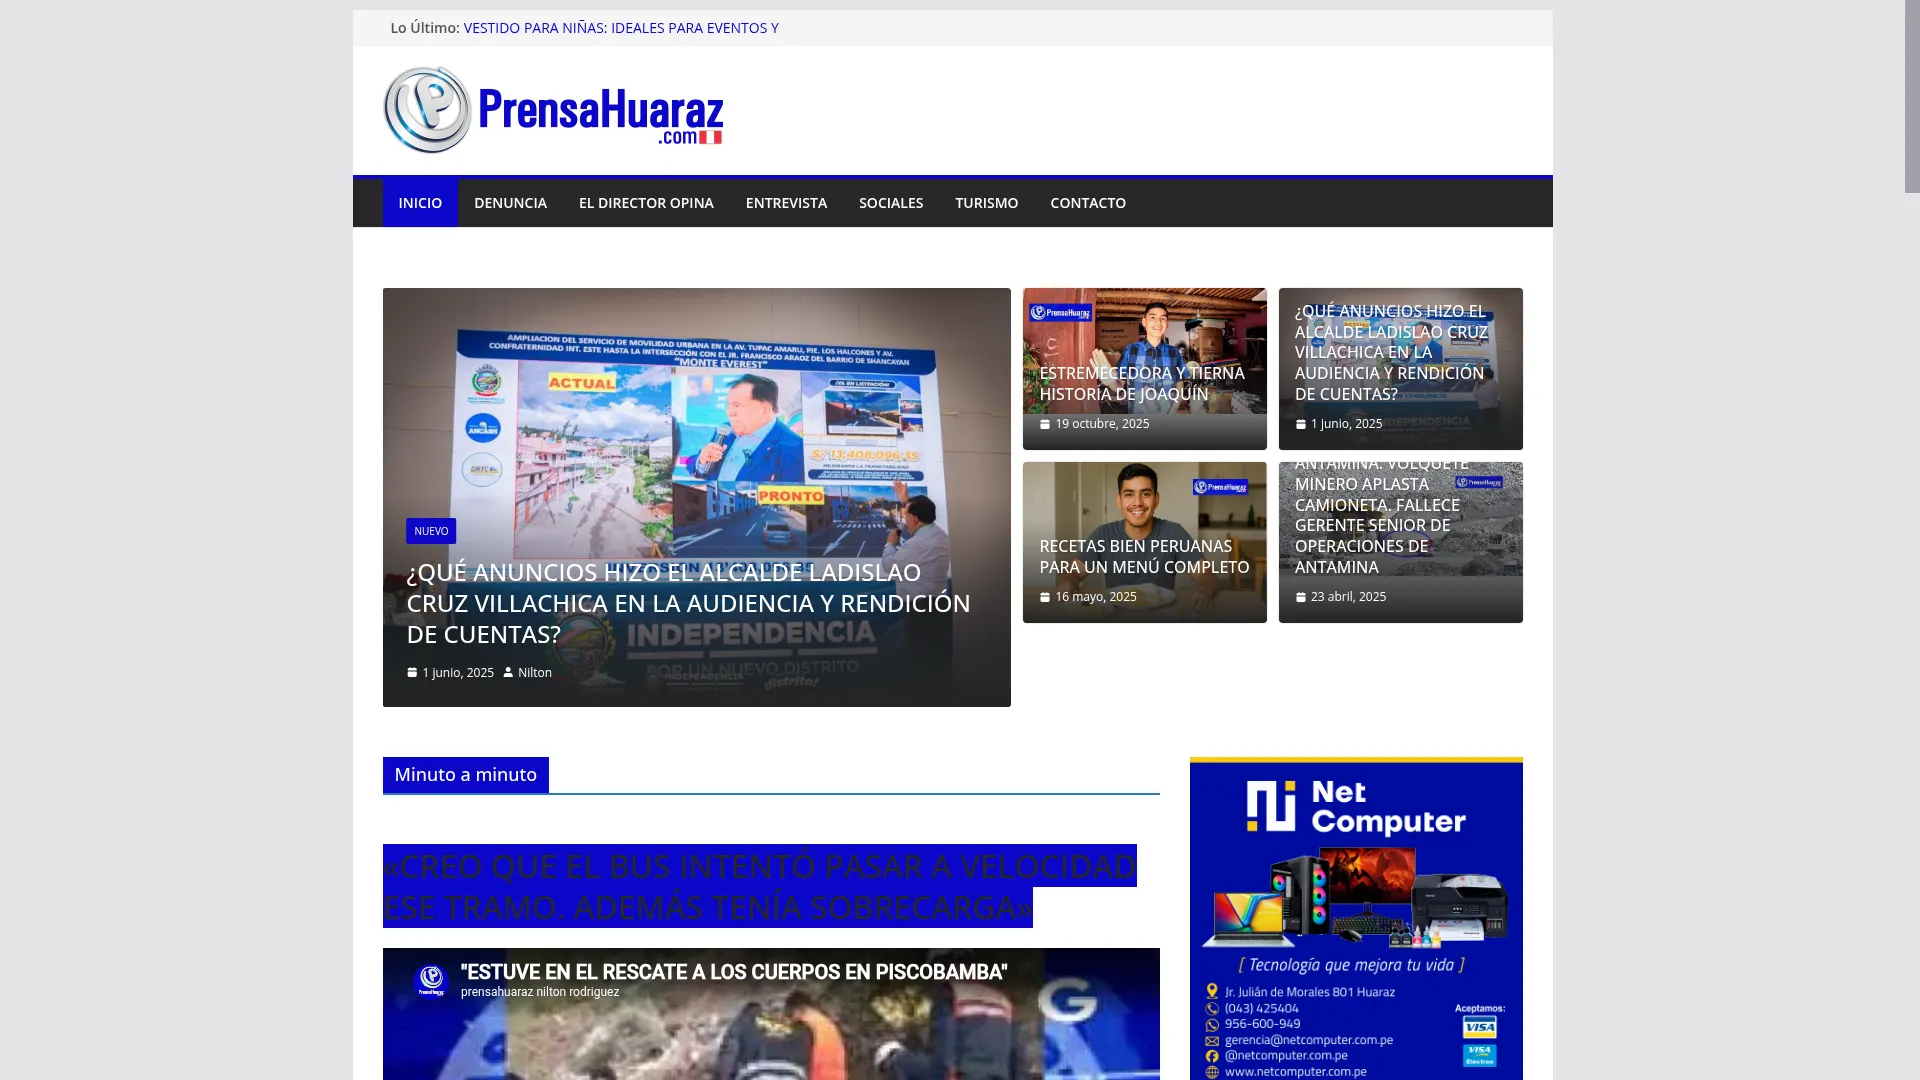Click the calendar icon in the small Alcalde Ladislao card

click(x=1301, y=424)
